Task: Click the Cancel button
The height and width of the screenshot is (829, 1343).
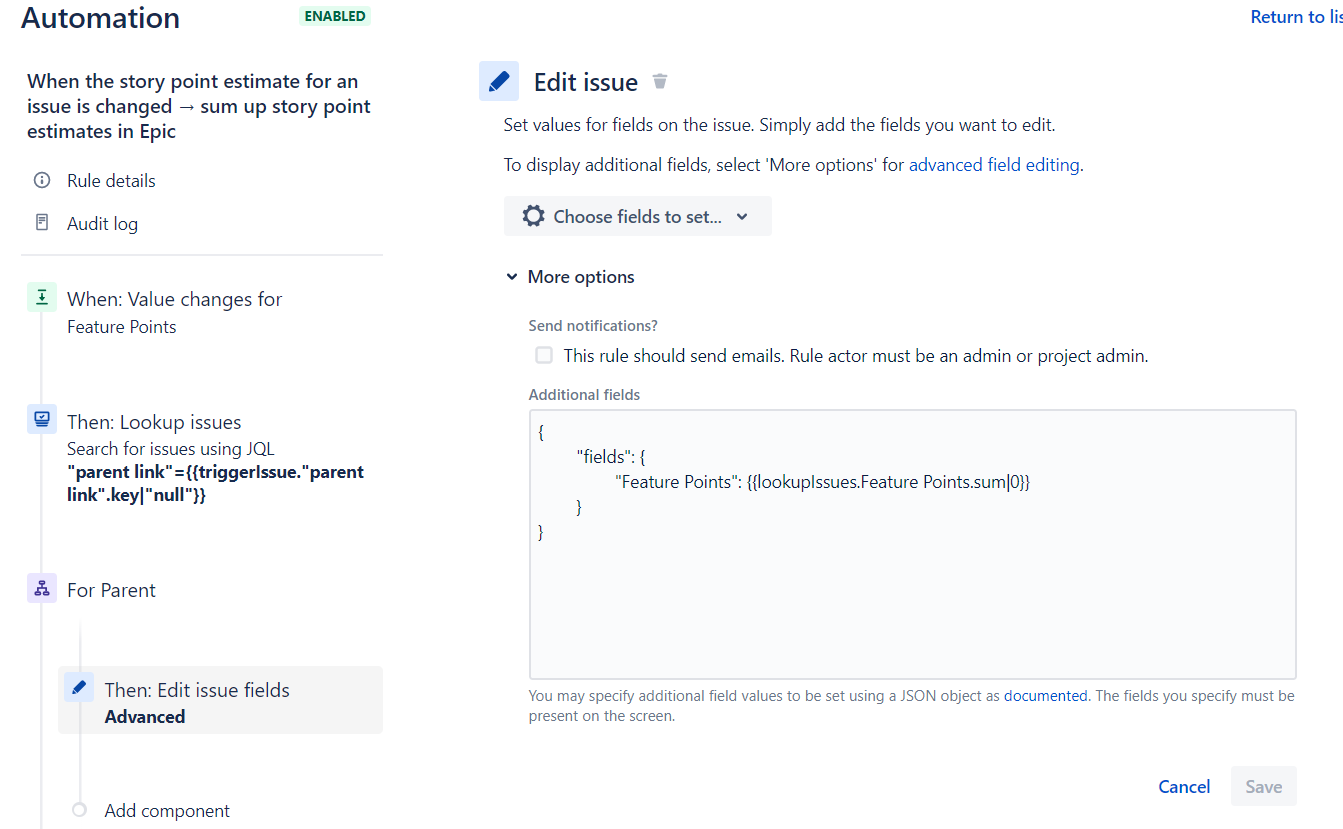Action: pos(1184,787)
